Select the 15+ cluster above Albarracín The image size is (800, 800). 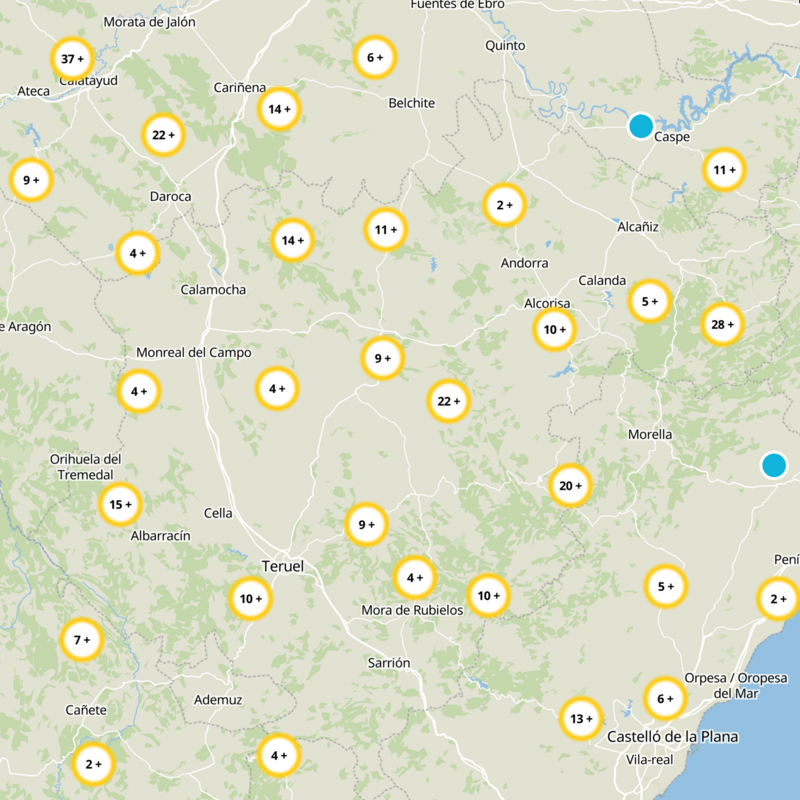(x=120, y=504)
